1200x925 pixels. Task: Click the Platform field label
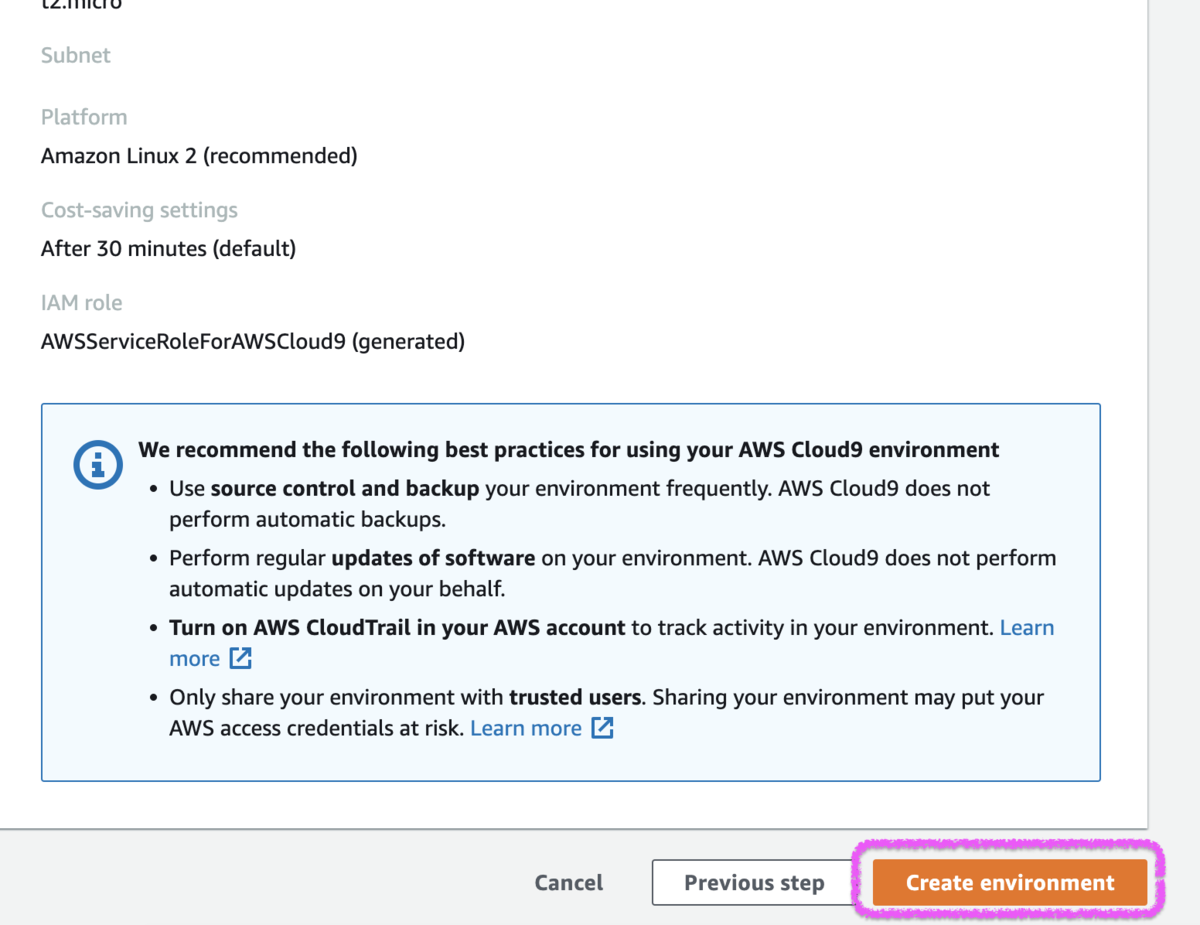point(84,117)
